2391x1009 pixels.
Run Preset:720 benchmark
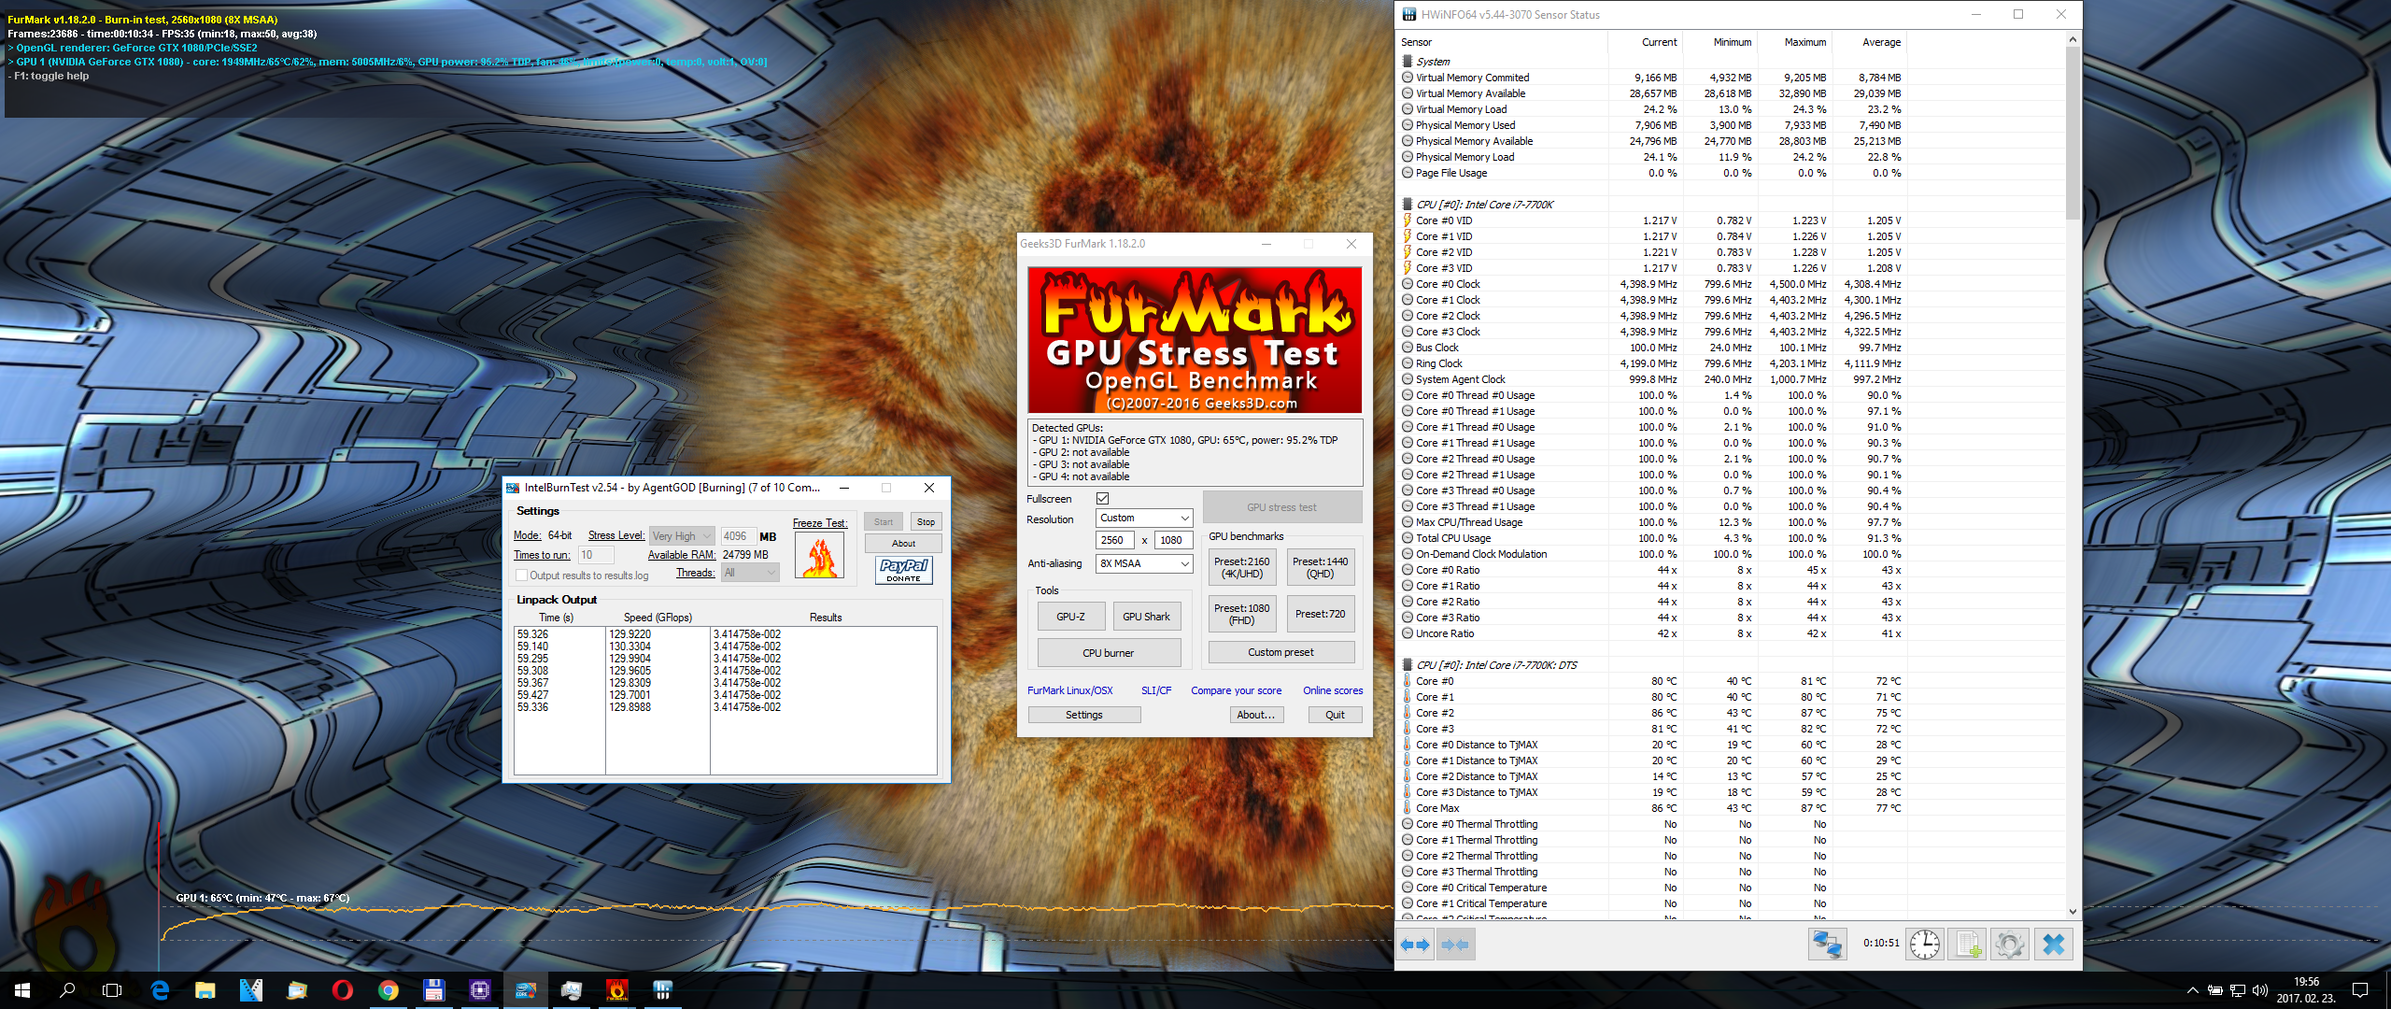coord(1320,614)
